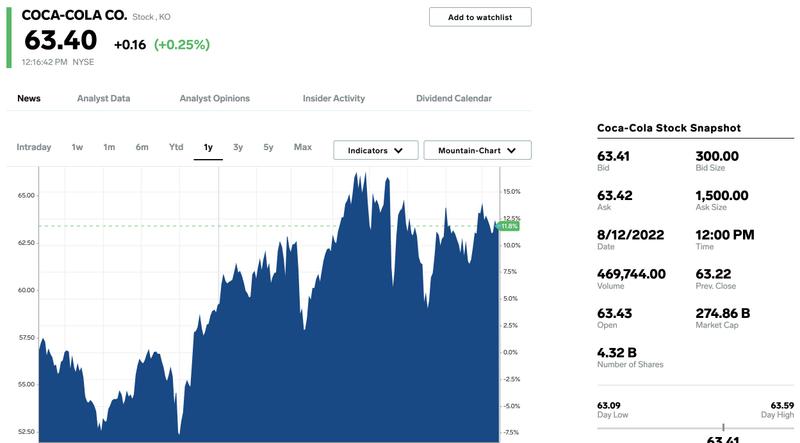Click the Coca-Cola Stock Snapshot heading
The width and height of the screenshot is (800, 443).
tap(669, 128)
